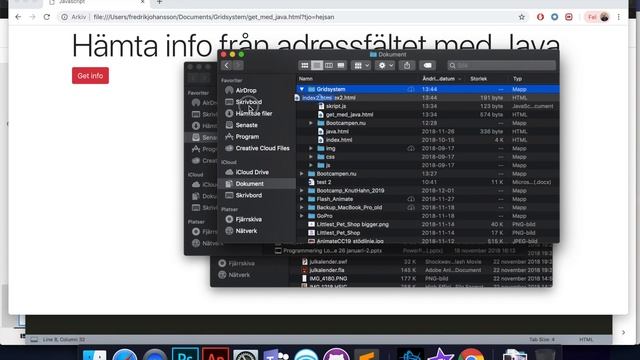Image resolution: width=640 pixels, height=360 pixels.
Task: Open Photoshop from the Dock
Action: [185, 355]
